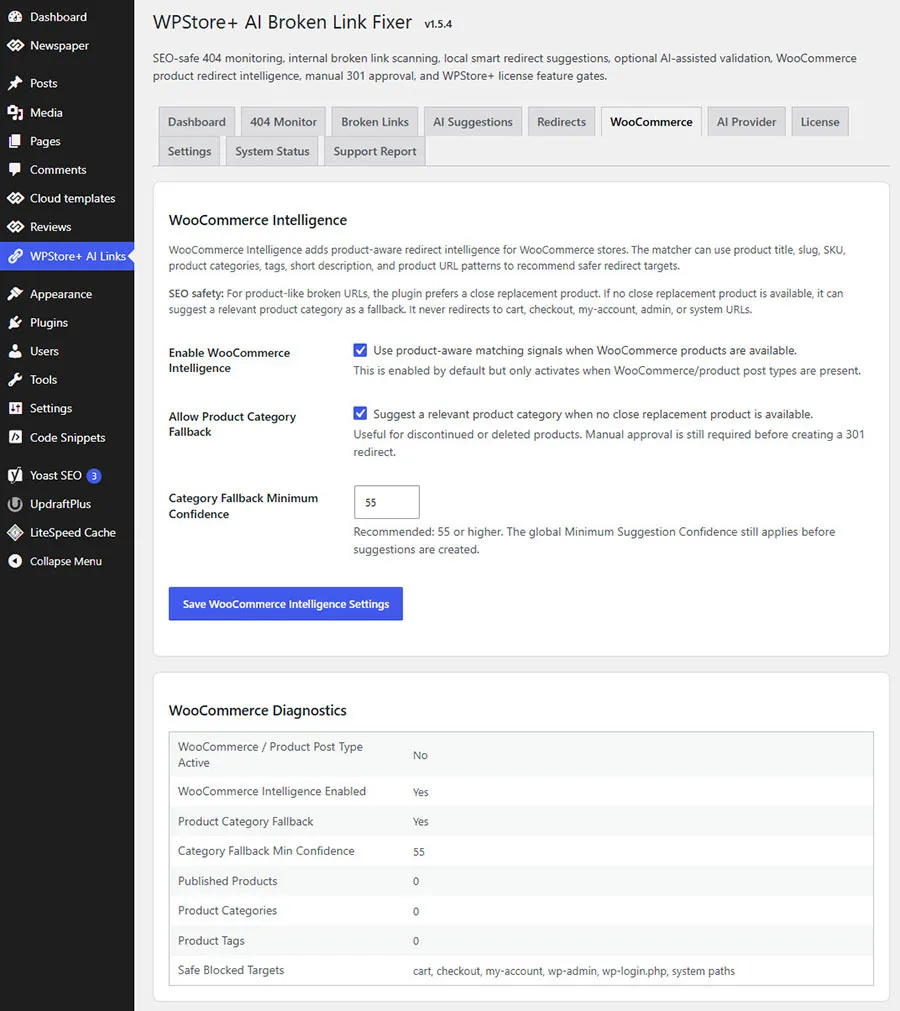This screenshot has height=1011, width=900.
Task: Click the Yoast SEO notification badge 3
Action: coord(94,476)
